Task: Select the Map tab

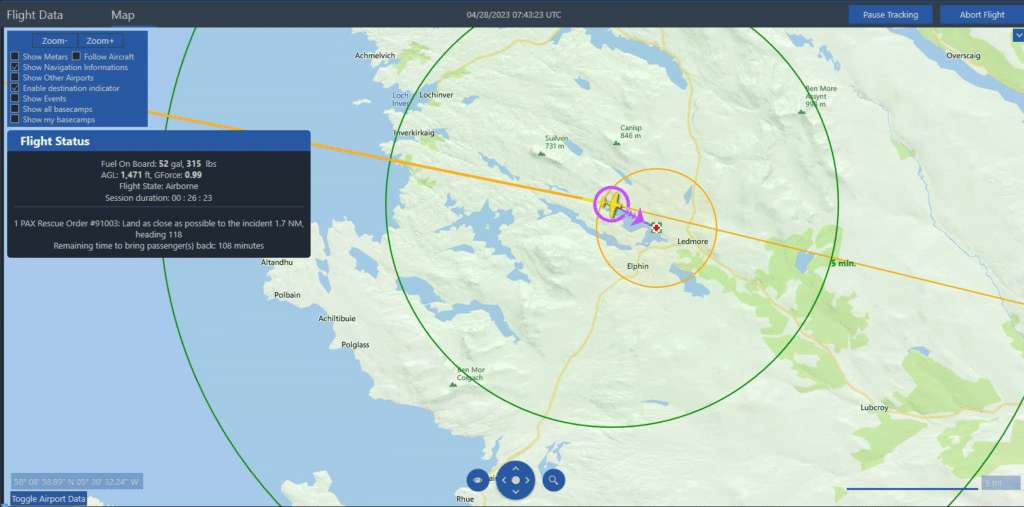Action: pyautogui.click(x=122, y=15)
